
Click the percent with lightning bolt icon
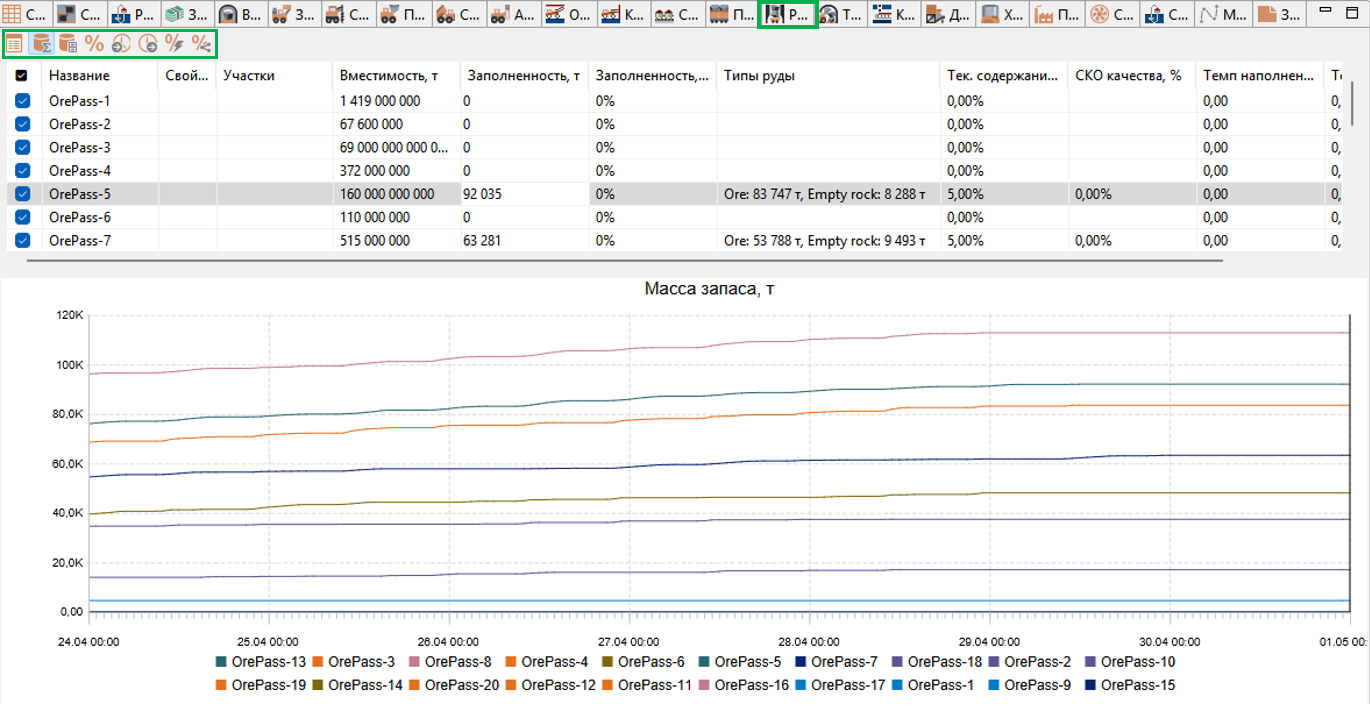[174, 43]
